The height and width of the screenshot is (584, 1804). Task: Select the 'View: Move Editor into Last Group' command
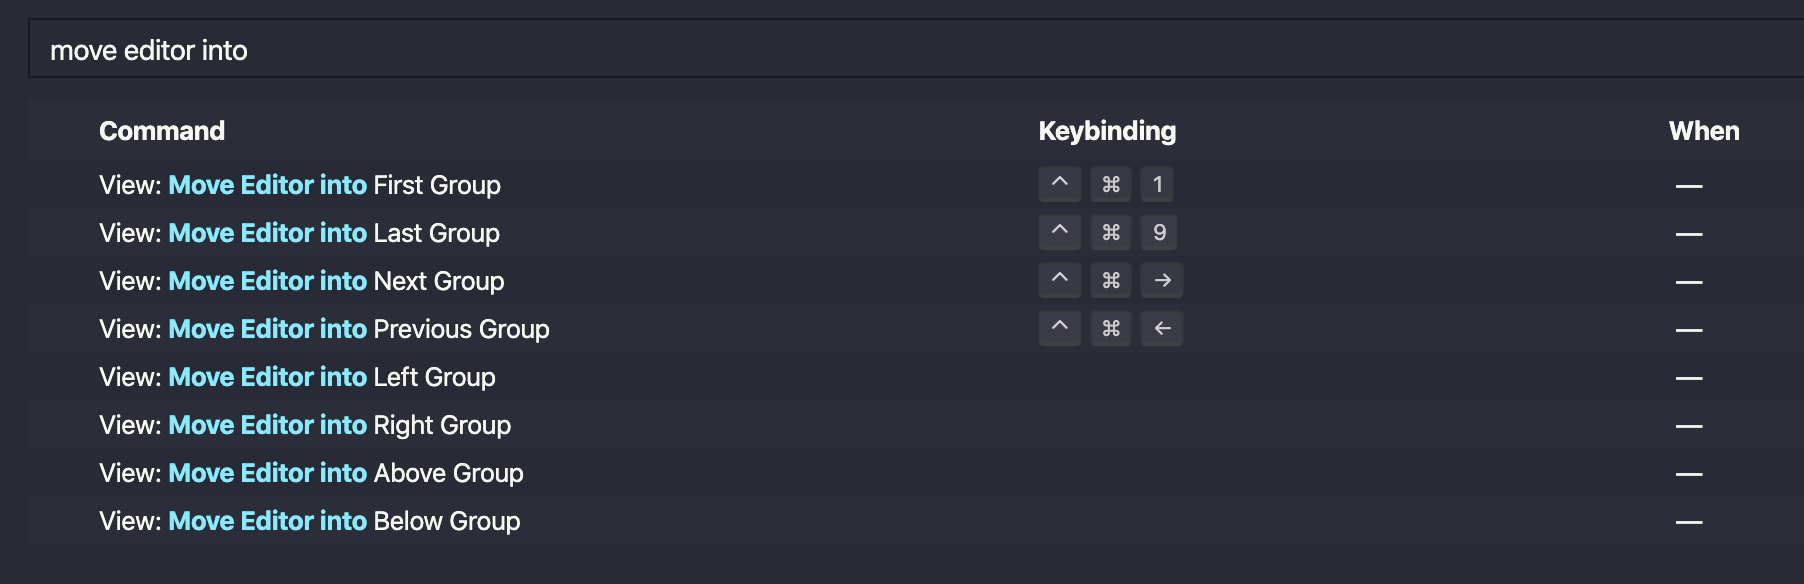(x=300, y=232)
